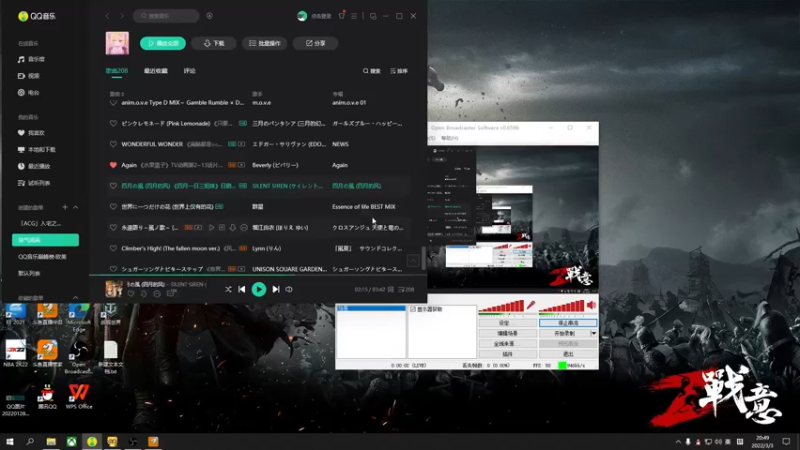Mute desktop audio speaker icon in OBS

[x=592, y=305]
